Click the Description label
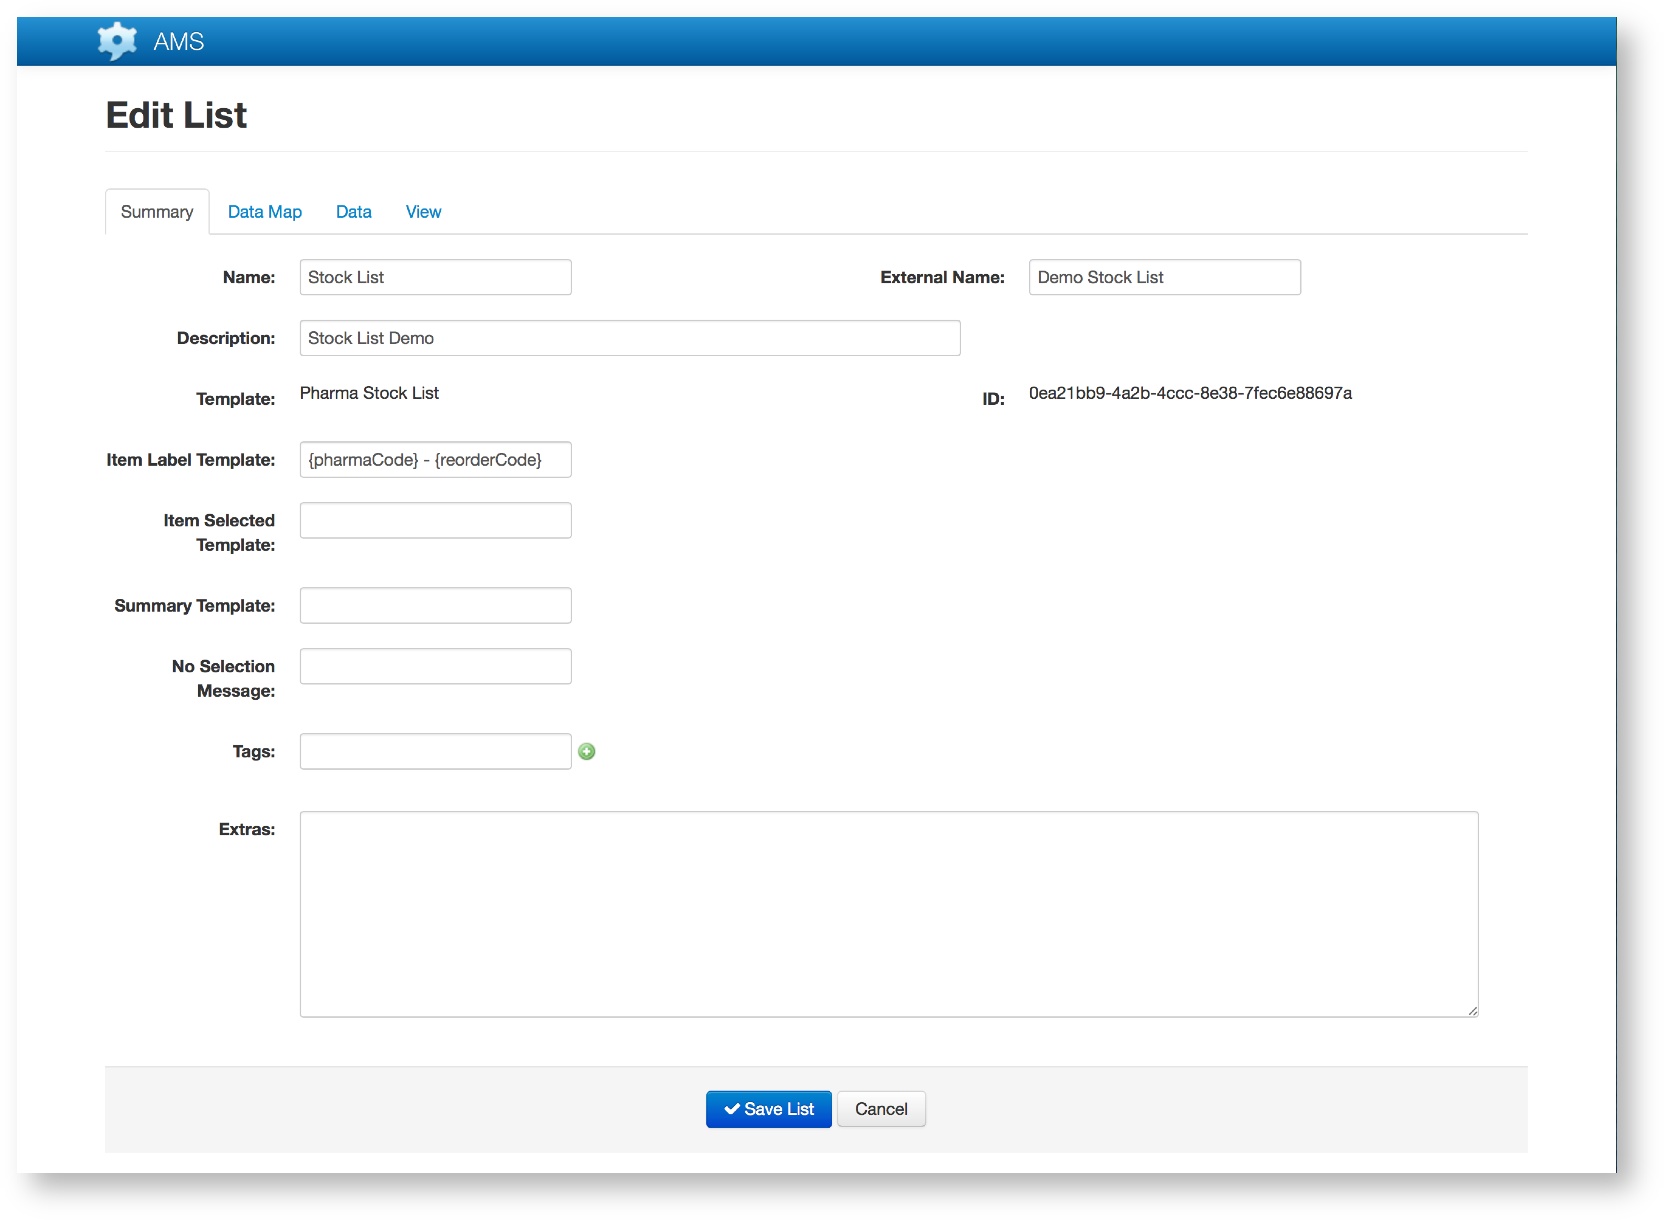Viewport: 1665px width, 1221px height. (x=226, y=338)
